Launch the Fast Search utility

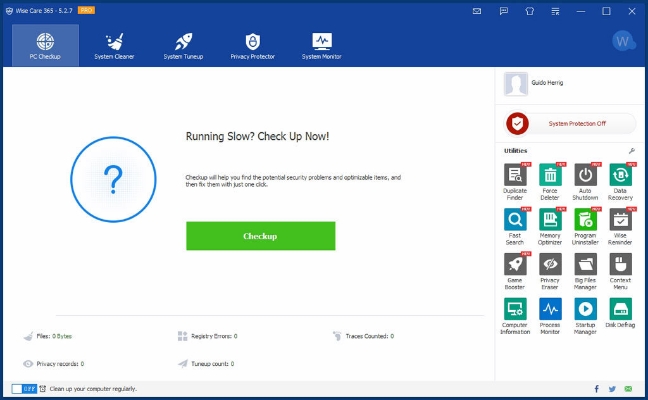515,226
